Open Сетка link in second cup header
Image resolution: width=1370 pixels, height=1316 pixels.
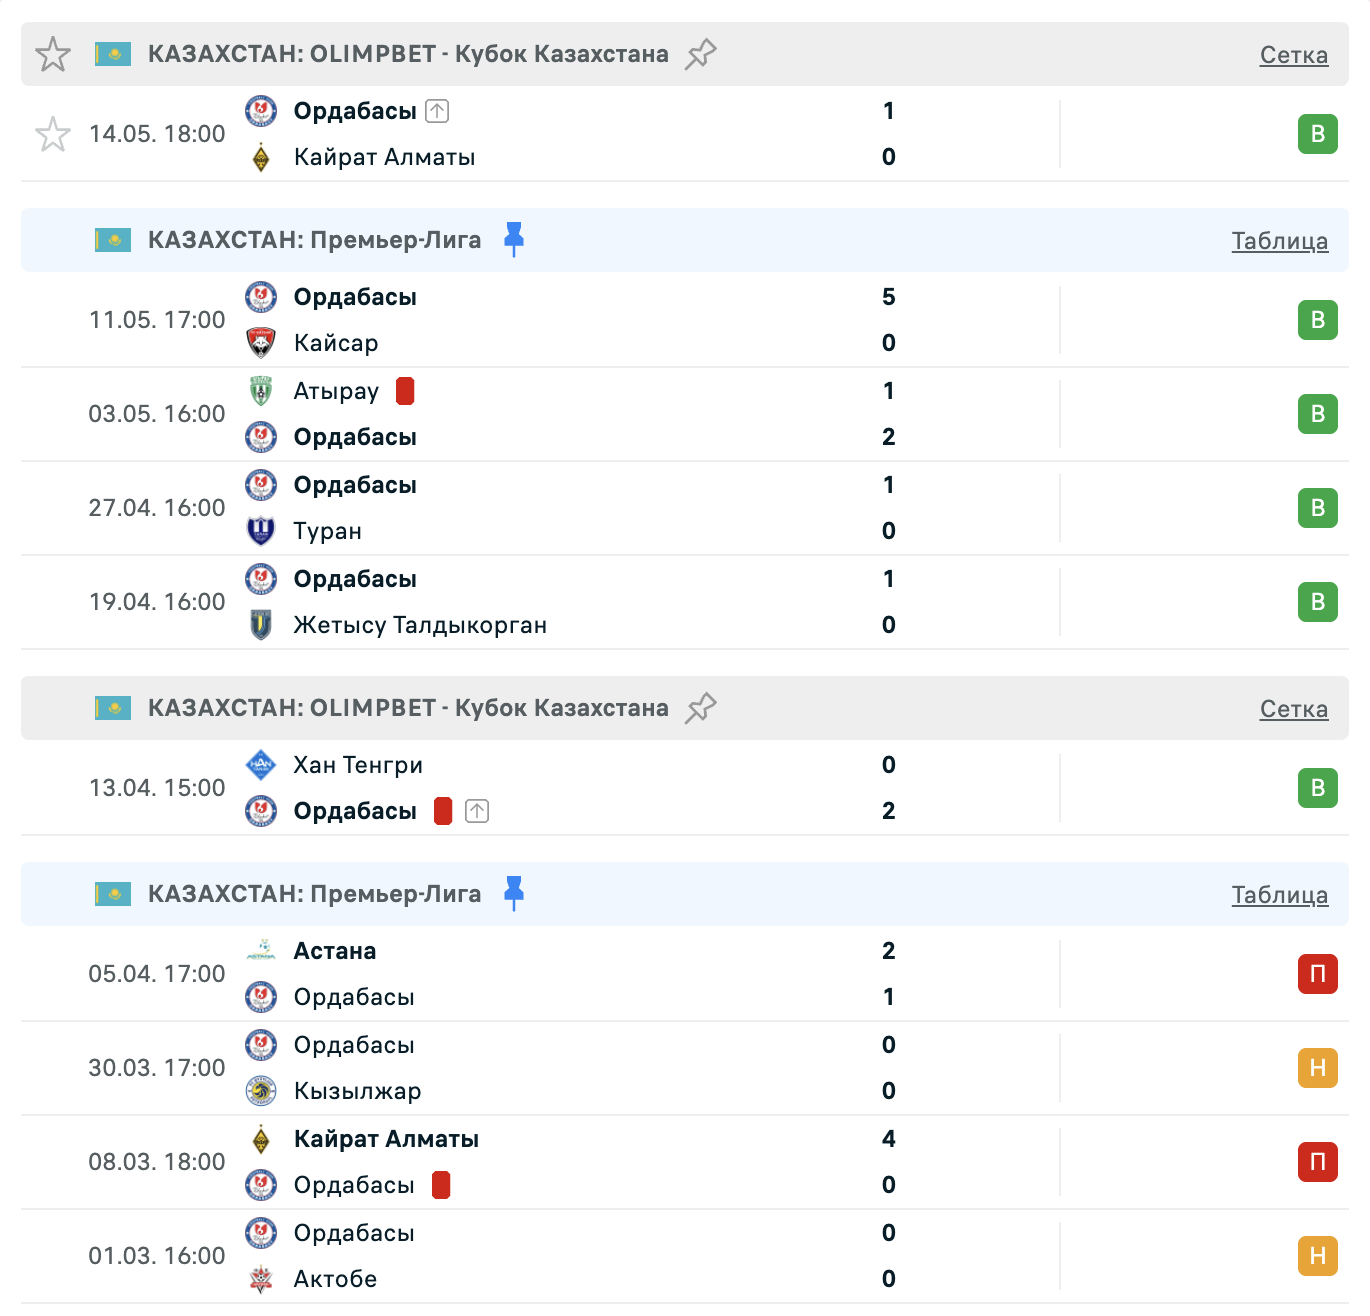1294,709
